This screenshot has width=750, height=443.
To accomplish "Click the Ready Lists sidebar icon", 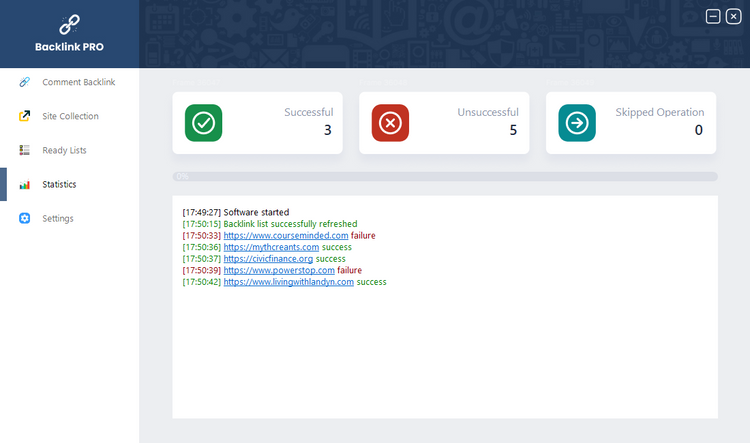I will (25, 150).
